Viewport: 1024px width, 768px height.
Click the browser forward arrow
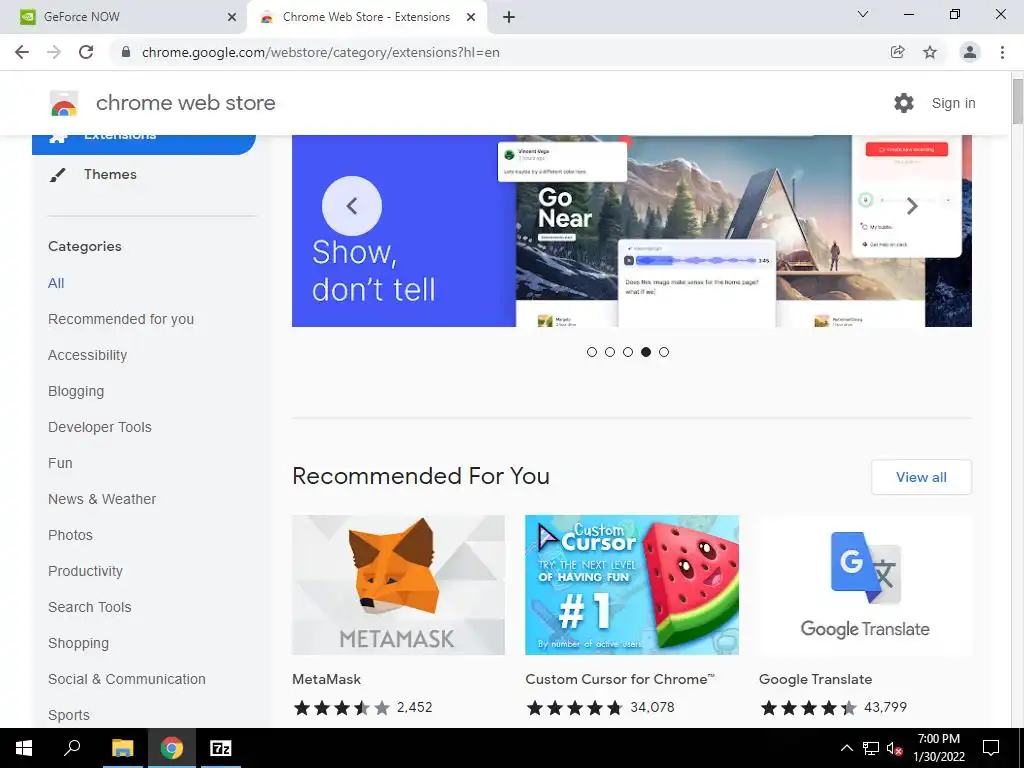pyautogui.click(x=54, y=52)
